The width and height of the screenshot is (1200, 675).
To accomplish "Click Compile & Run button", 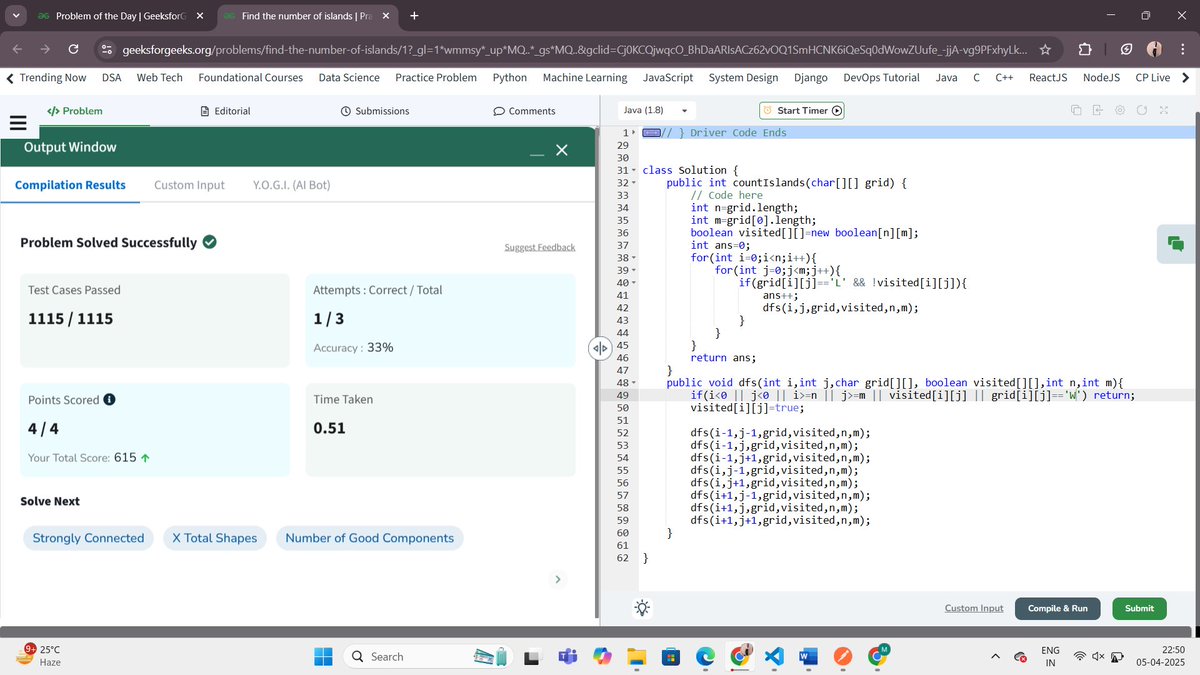I will pyautogui.click(x=1058, y=608).
